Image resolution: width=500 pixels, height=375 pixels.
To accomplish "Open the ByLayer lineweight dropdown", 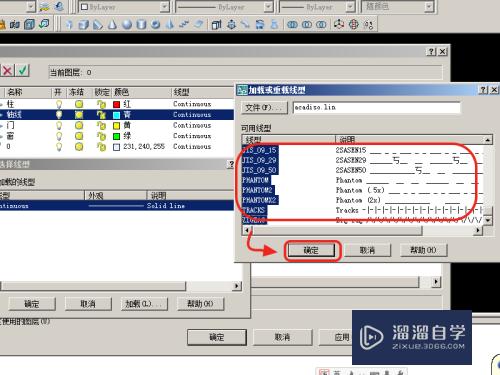I will tap(350, 7).
